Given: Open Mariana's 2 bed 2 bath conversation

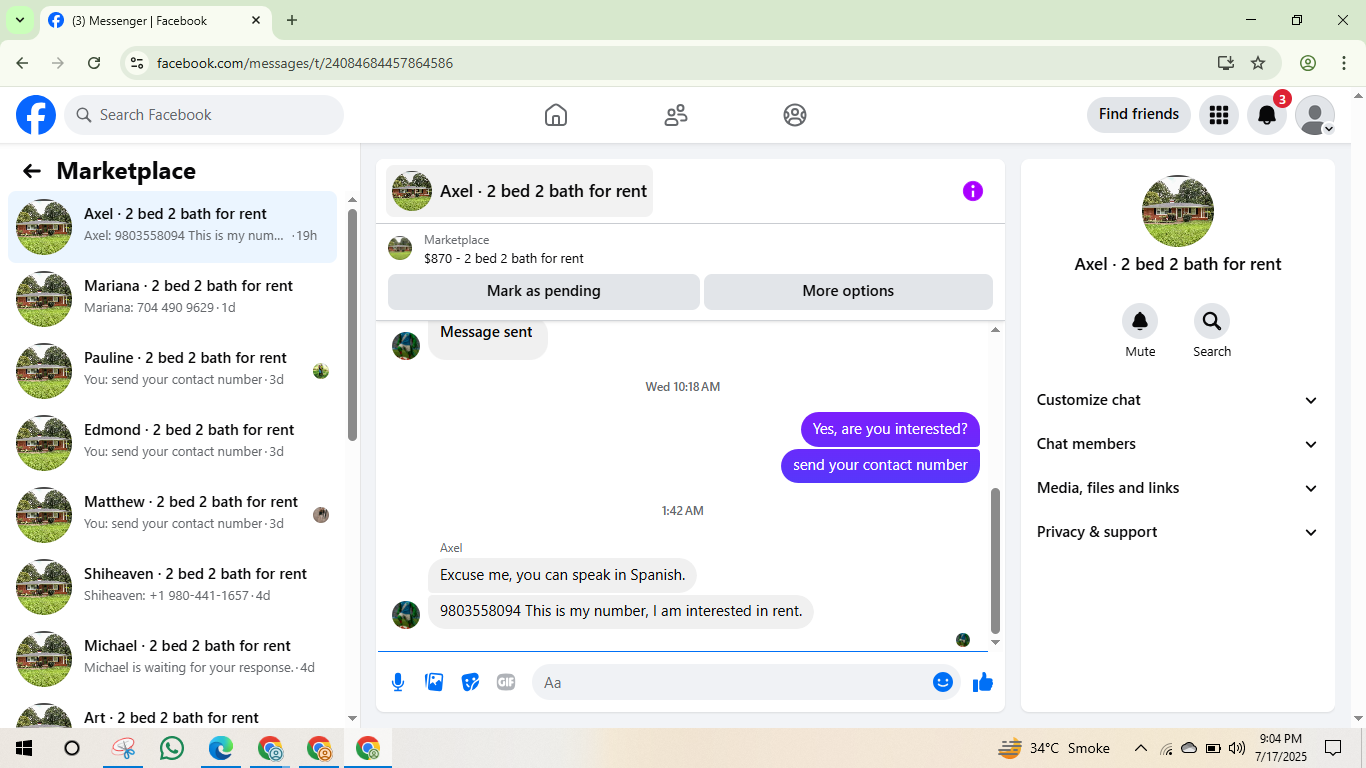Looking at the screenshot, I should point(173,299).
